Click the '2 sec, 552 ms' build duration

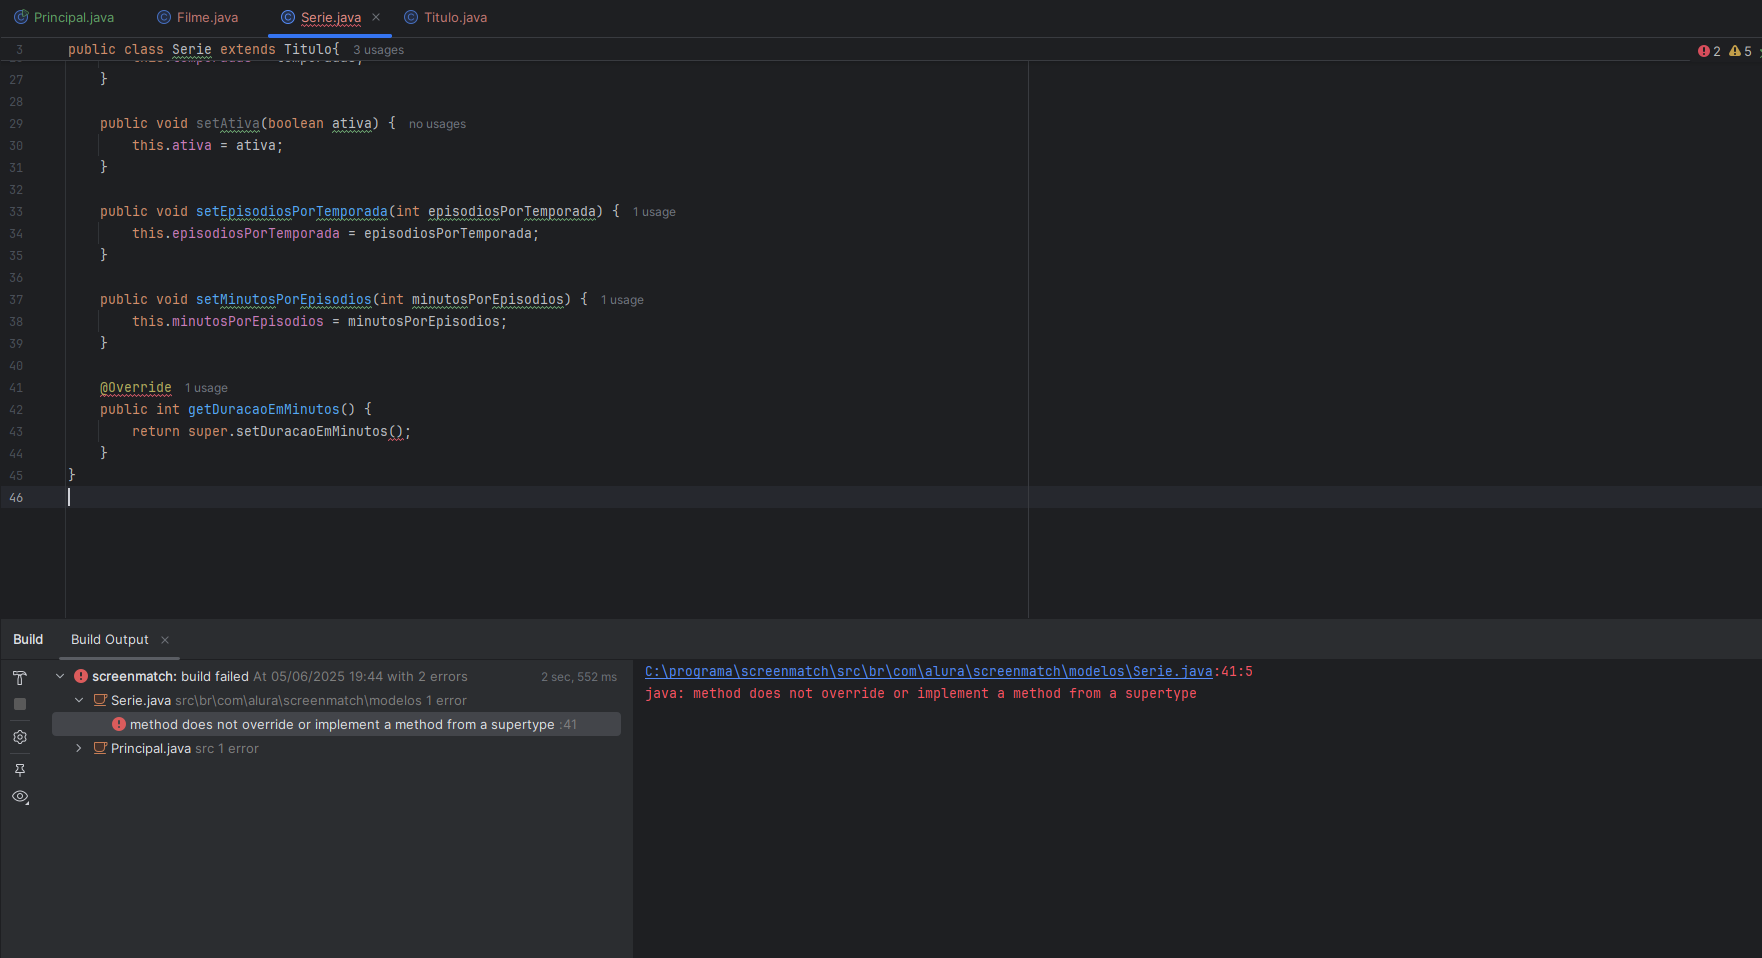(x=579, y=677)
